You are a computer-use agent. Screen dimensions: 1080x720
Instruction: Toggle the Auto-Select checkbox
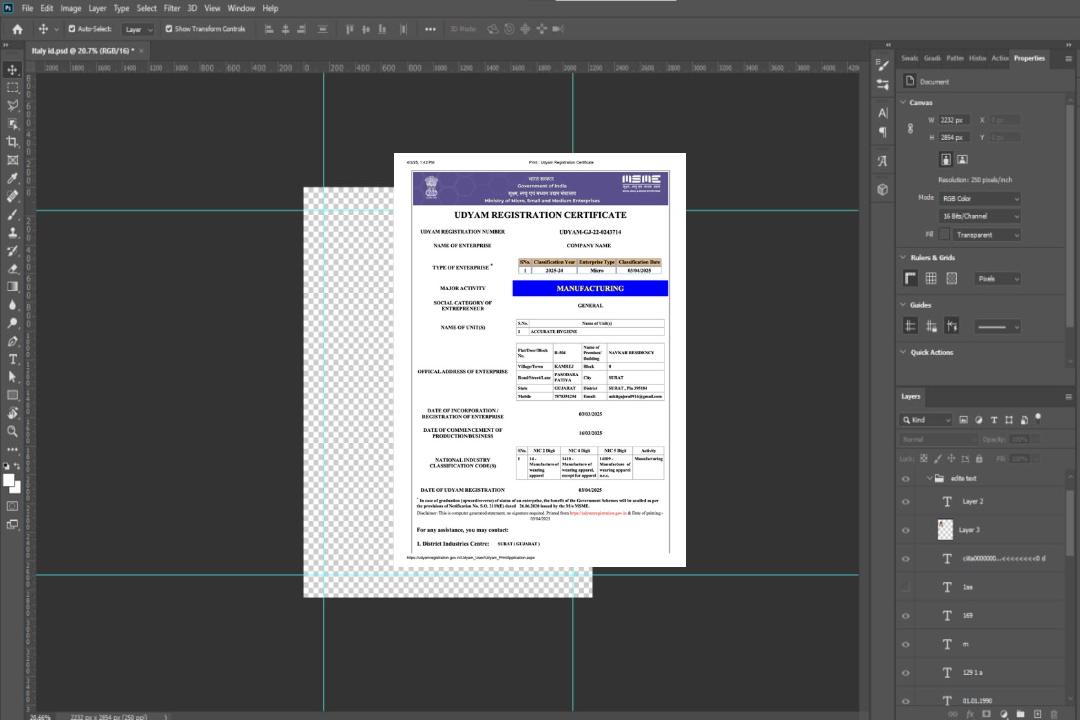tap(72, 29)
